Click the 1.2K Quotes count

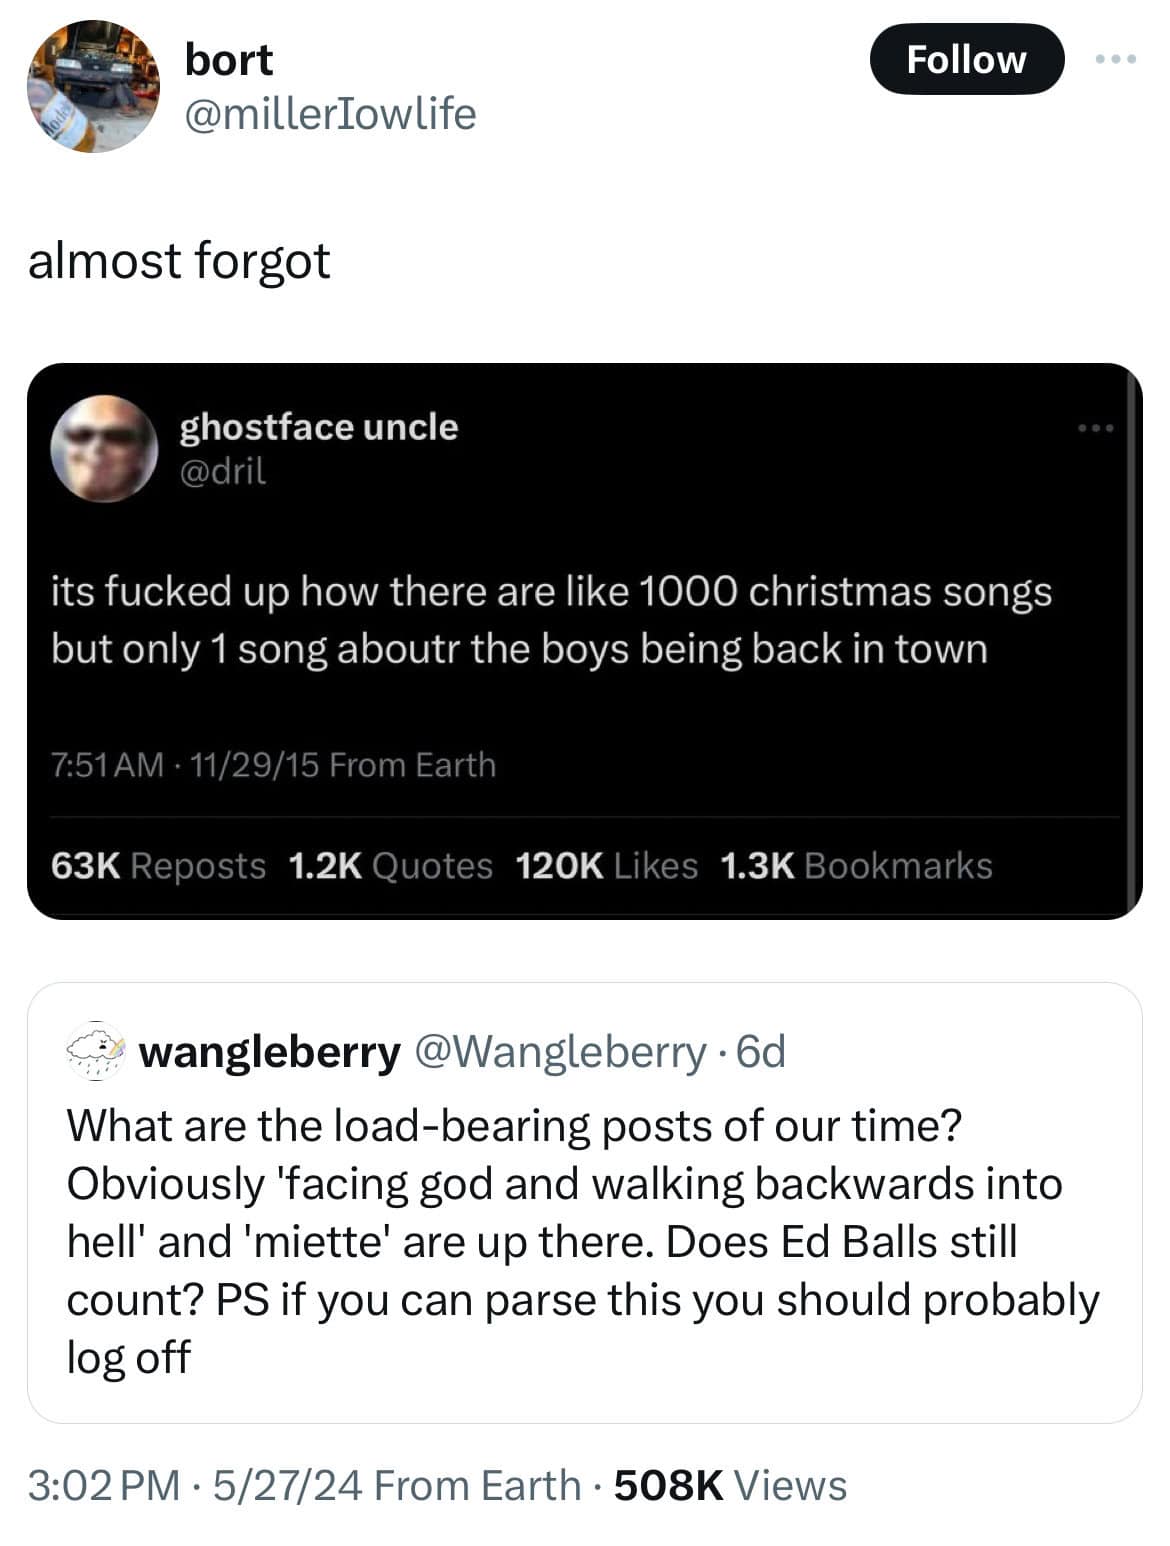pyautogui.click(x=390, y=866)
